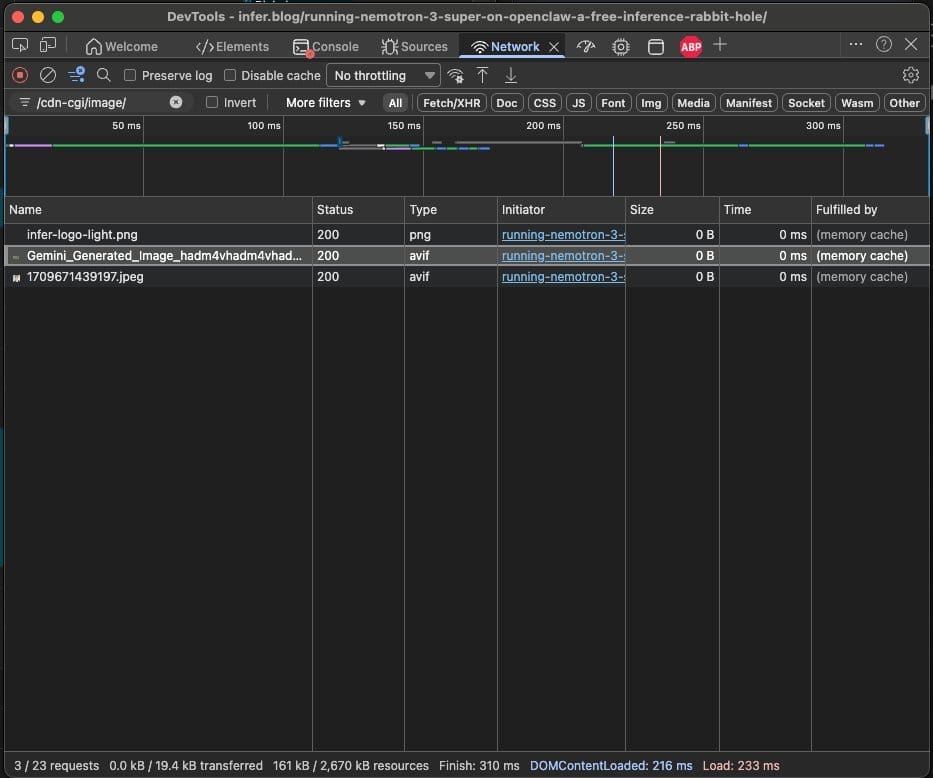Import HAR file upload arrow
The height and width of the screenshot is (778, 933).
pos(483,76)
